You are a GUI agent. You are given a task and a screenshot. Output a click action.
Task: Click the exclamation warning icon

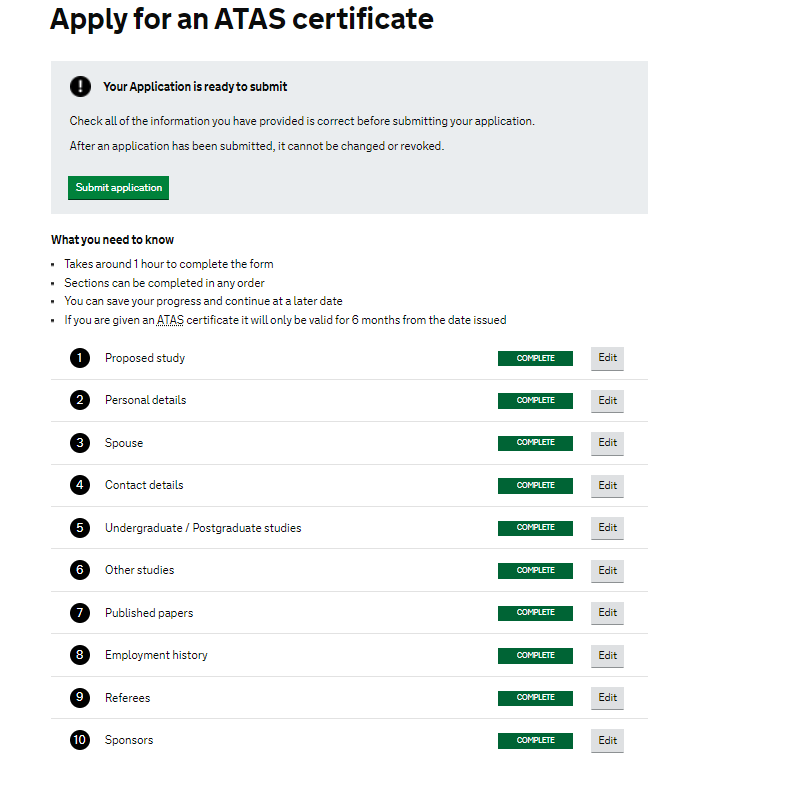click(80, 87)
